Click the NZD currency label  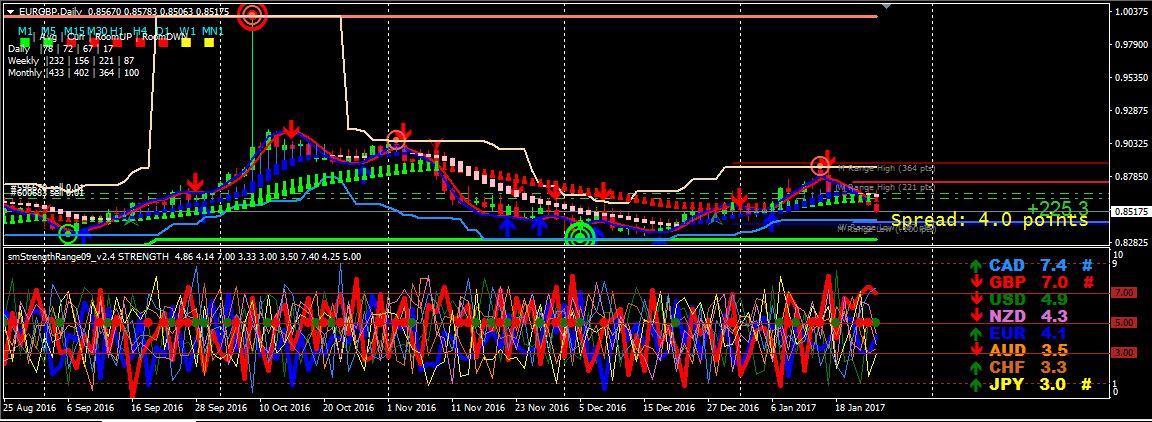click(1006, 316)
